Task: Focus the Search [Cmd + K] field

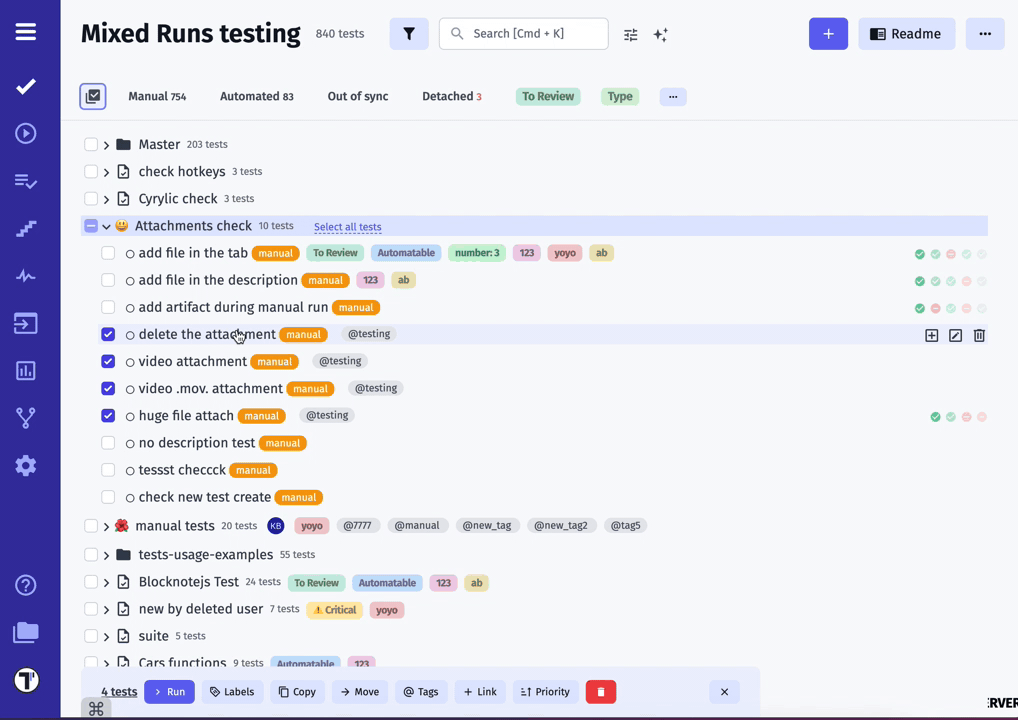Action: [x=524, y=34]
